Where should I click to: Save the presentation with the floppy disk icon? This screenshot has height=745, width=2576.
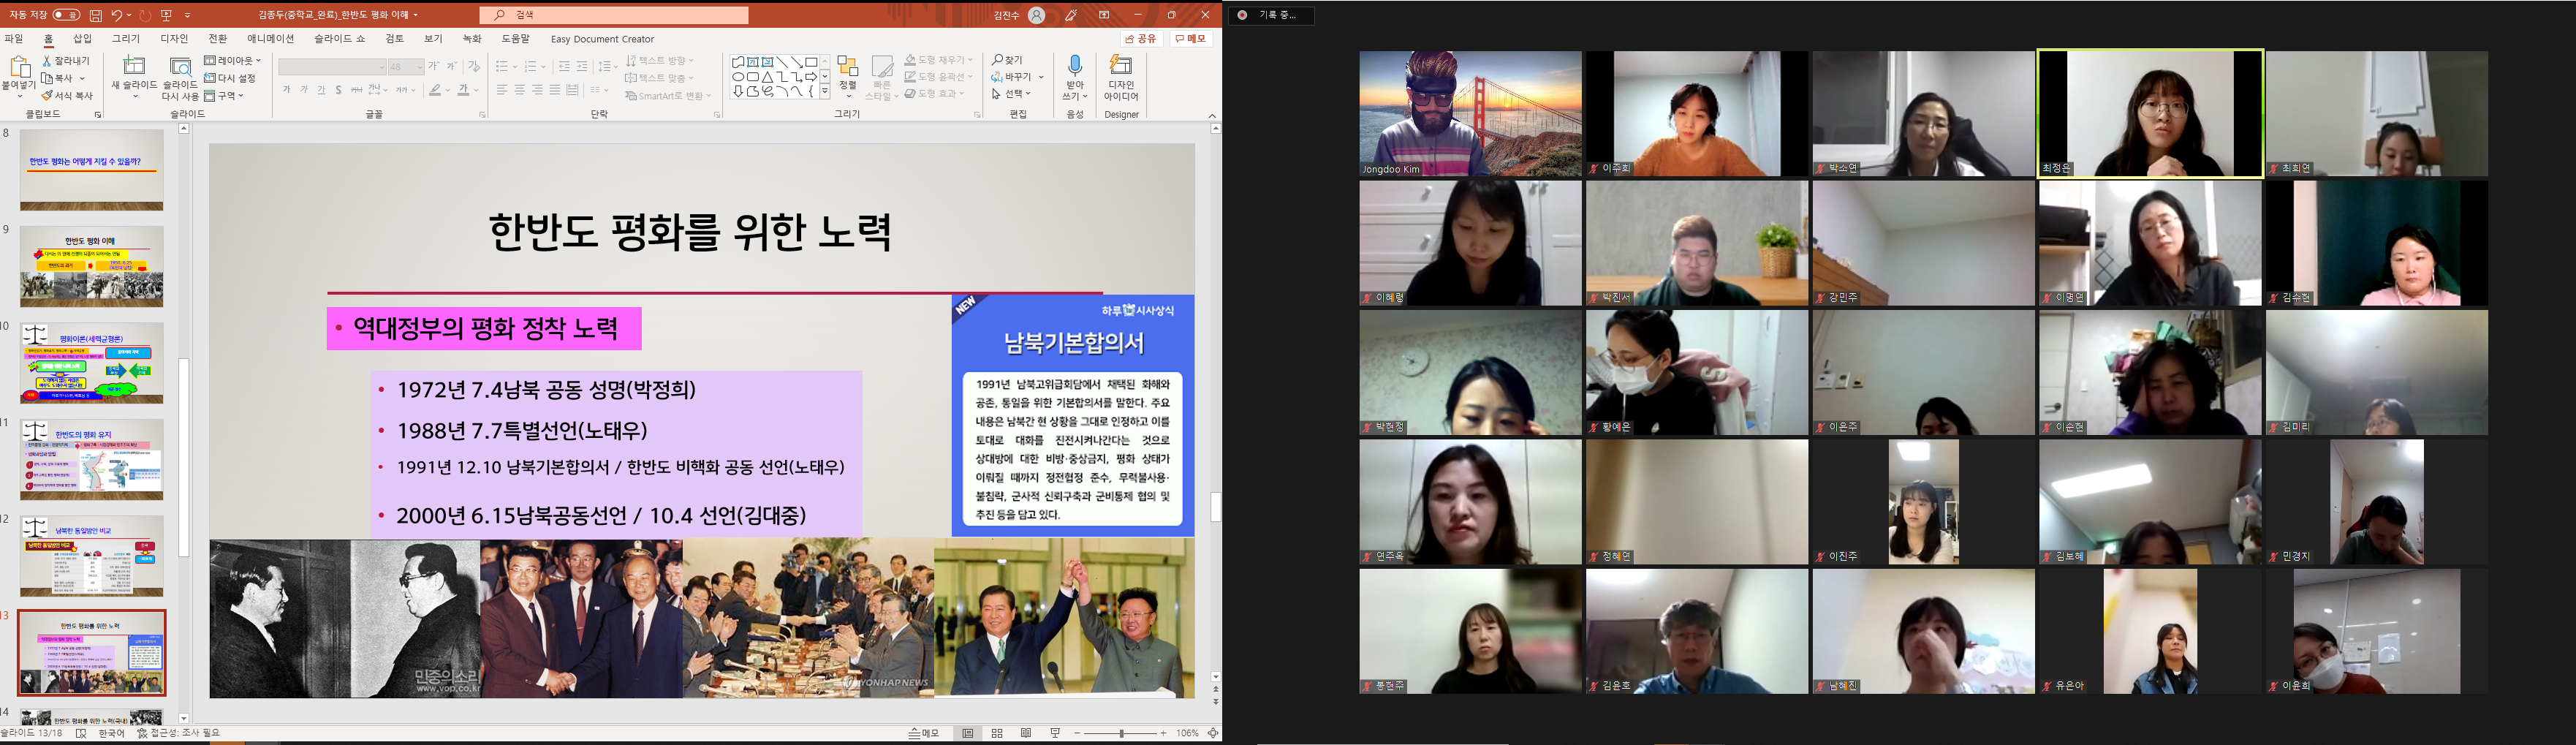(95, 15)
